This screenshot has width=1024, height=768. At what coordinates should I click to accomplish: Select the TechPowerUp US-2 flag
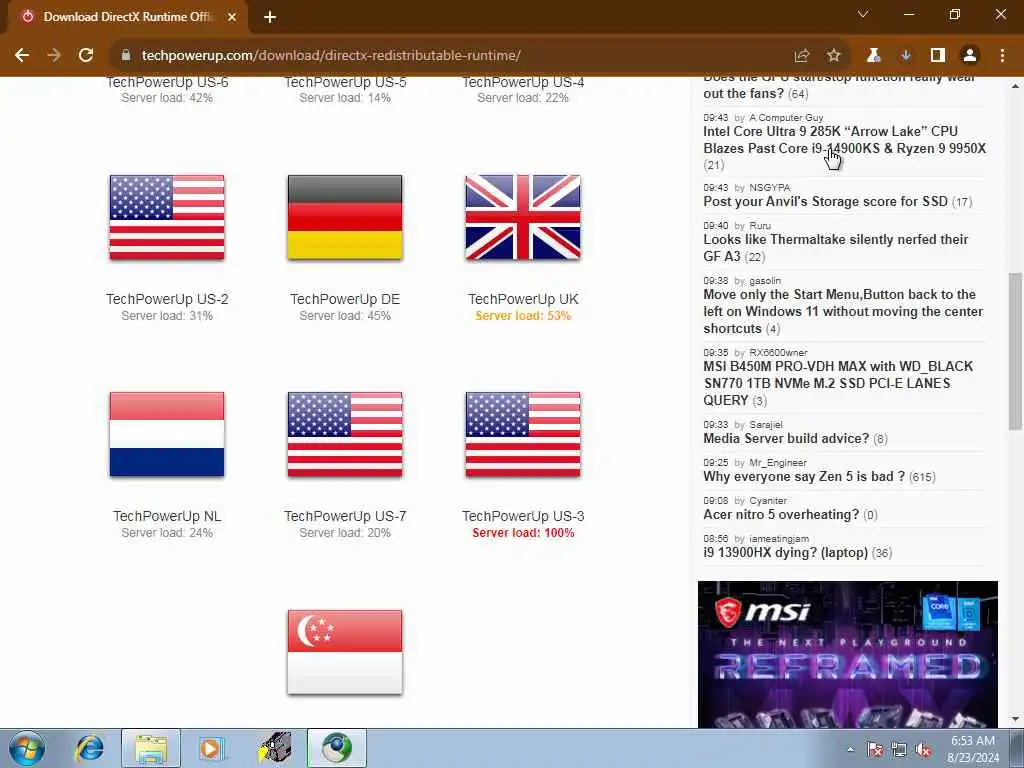pos(167,217)
